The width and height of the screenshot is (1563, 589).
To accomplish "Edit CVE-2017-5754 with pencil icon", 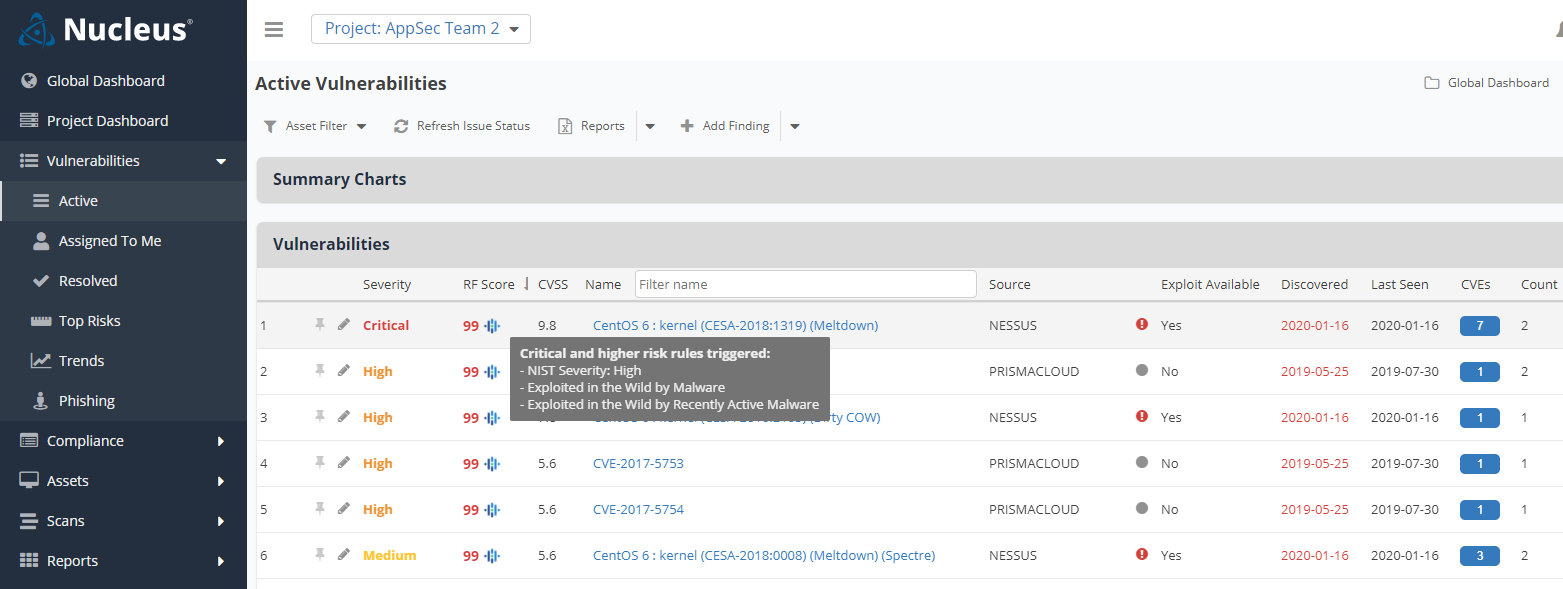I will 344,509.
